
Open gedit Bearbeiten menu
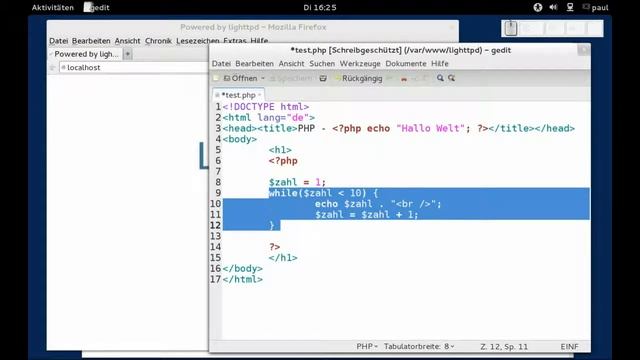click(x=254, y=64)
